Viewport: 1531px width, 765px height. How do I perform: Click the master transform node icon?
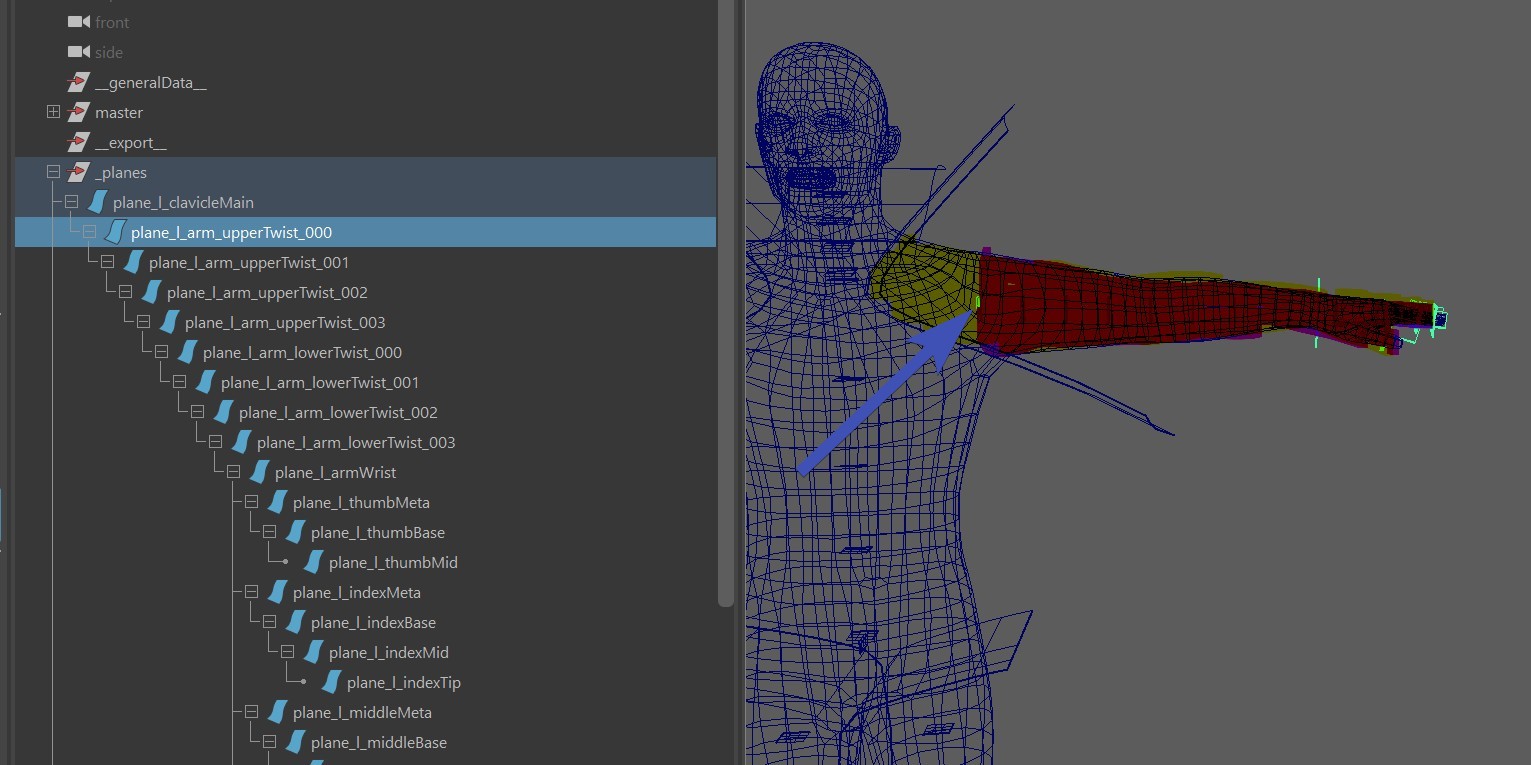[x=78, y=113]
